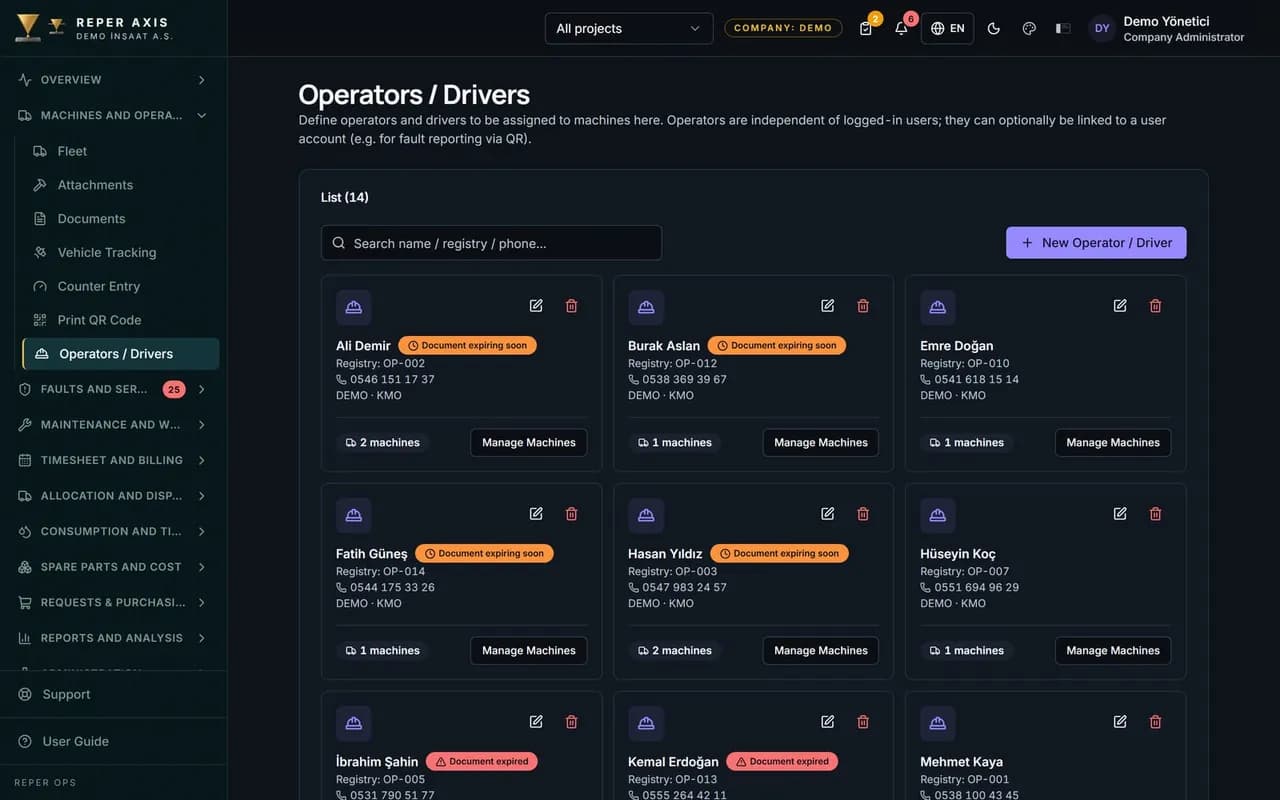Open the notifications bell icon

click(x=901, y=28)
